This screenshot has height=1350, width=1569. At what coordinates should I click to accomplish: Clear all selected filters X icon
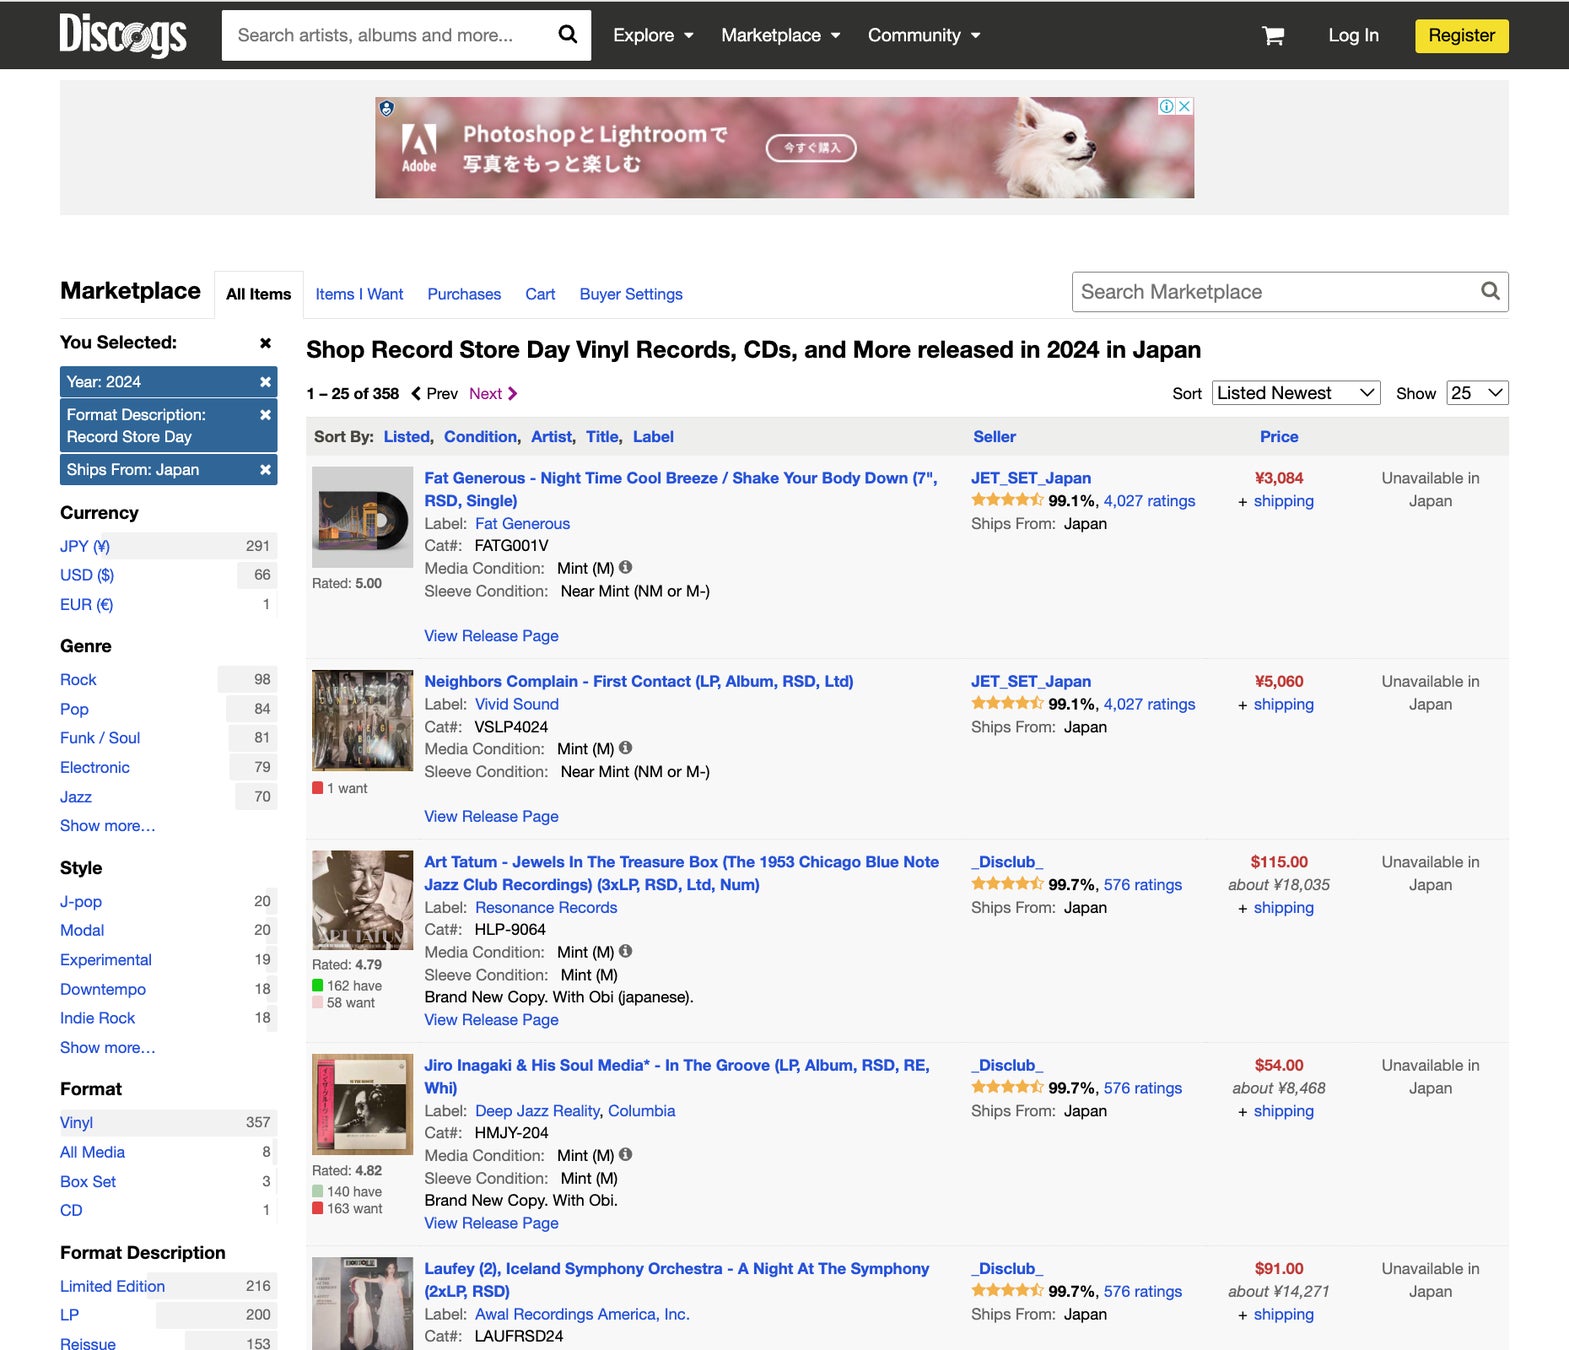265,343
